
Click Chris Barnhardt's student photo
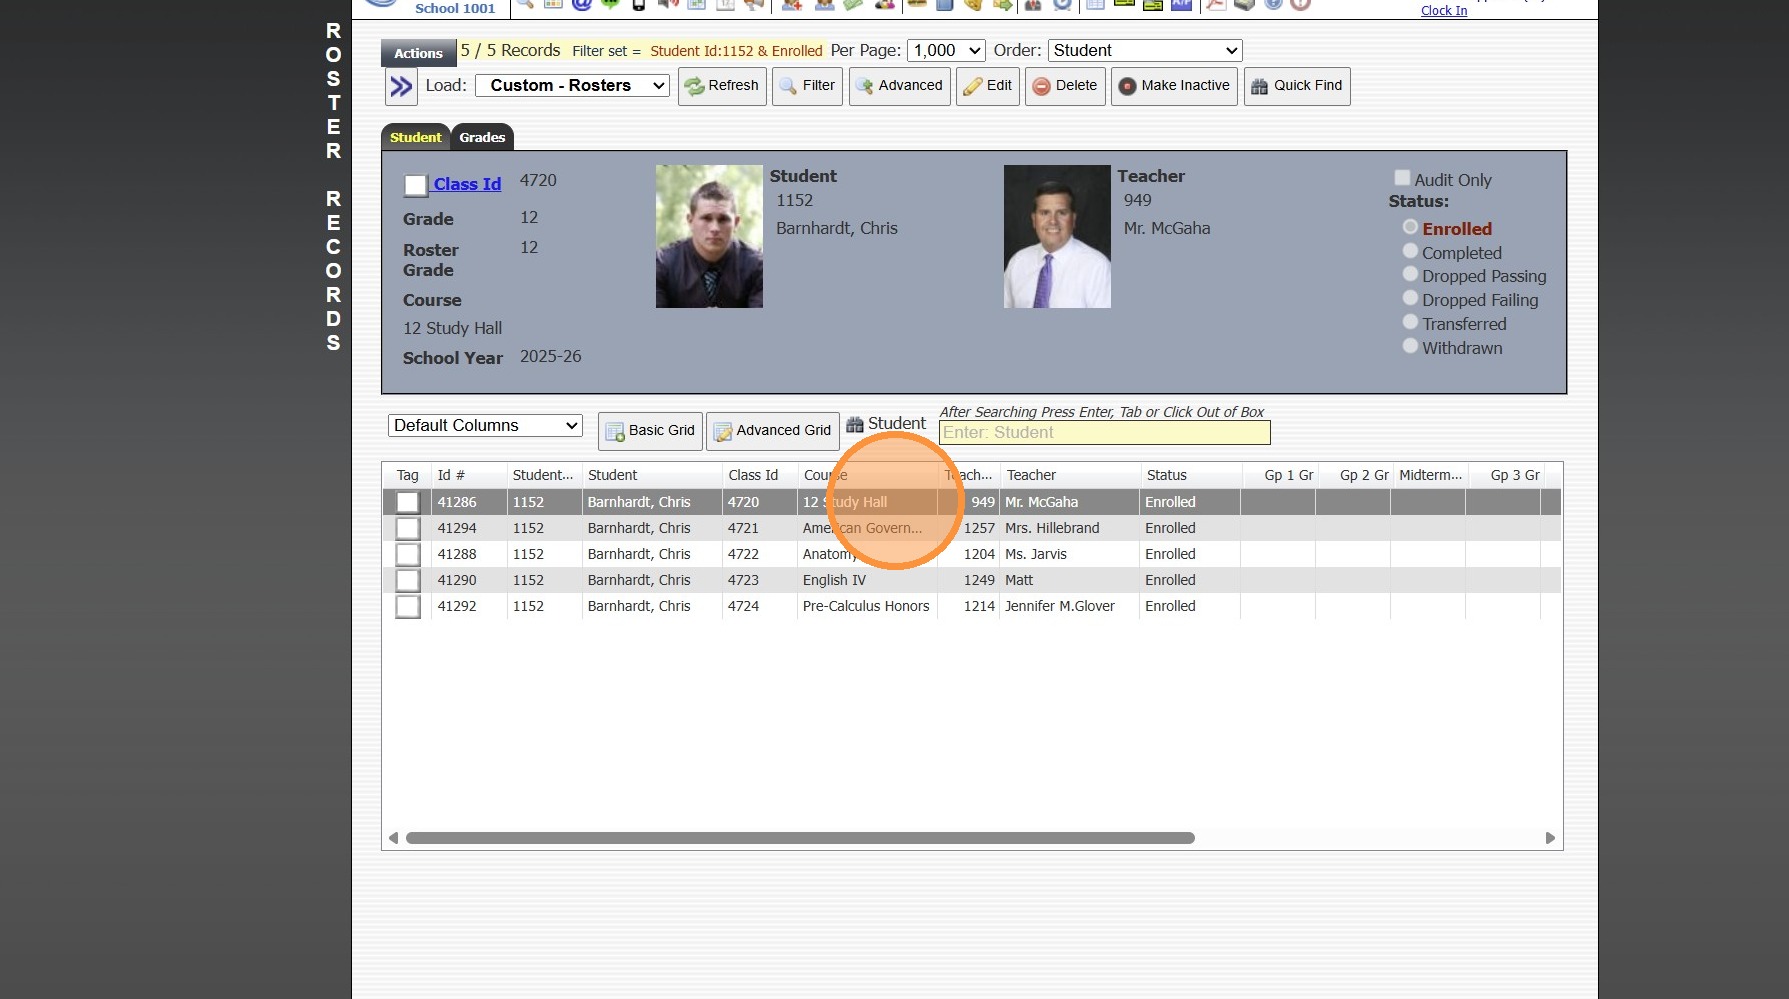point(709,236)
